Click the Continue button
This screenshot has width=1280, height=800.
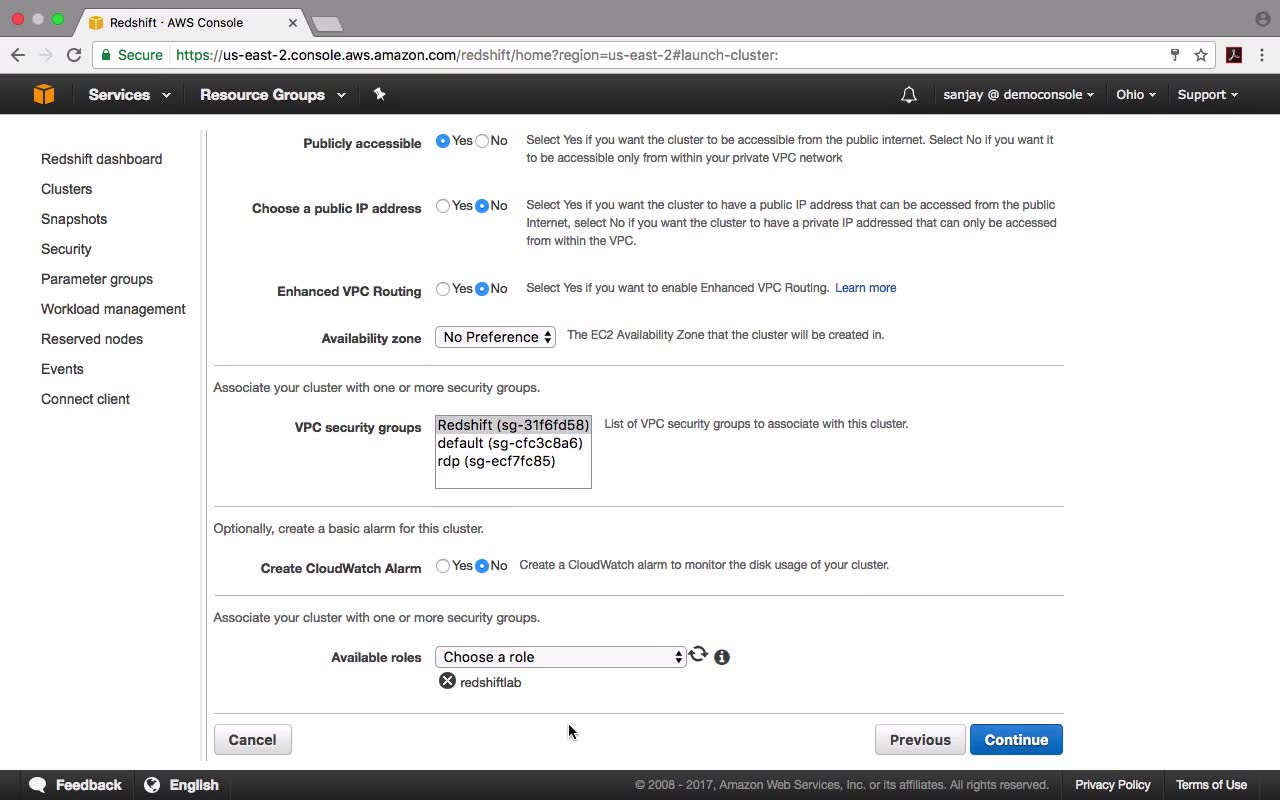[x=1016, y=740]
